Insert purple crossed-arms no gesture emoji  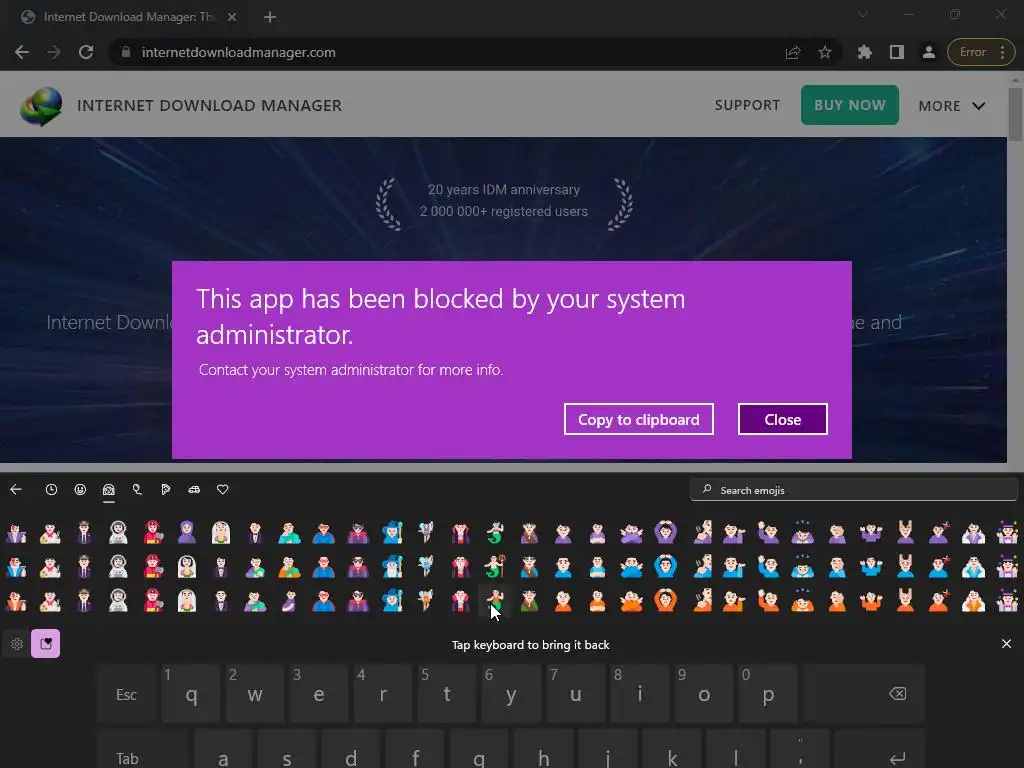pos(632,532)
